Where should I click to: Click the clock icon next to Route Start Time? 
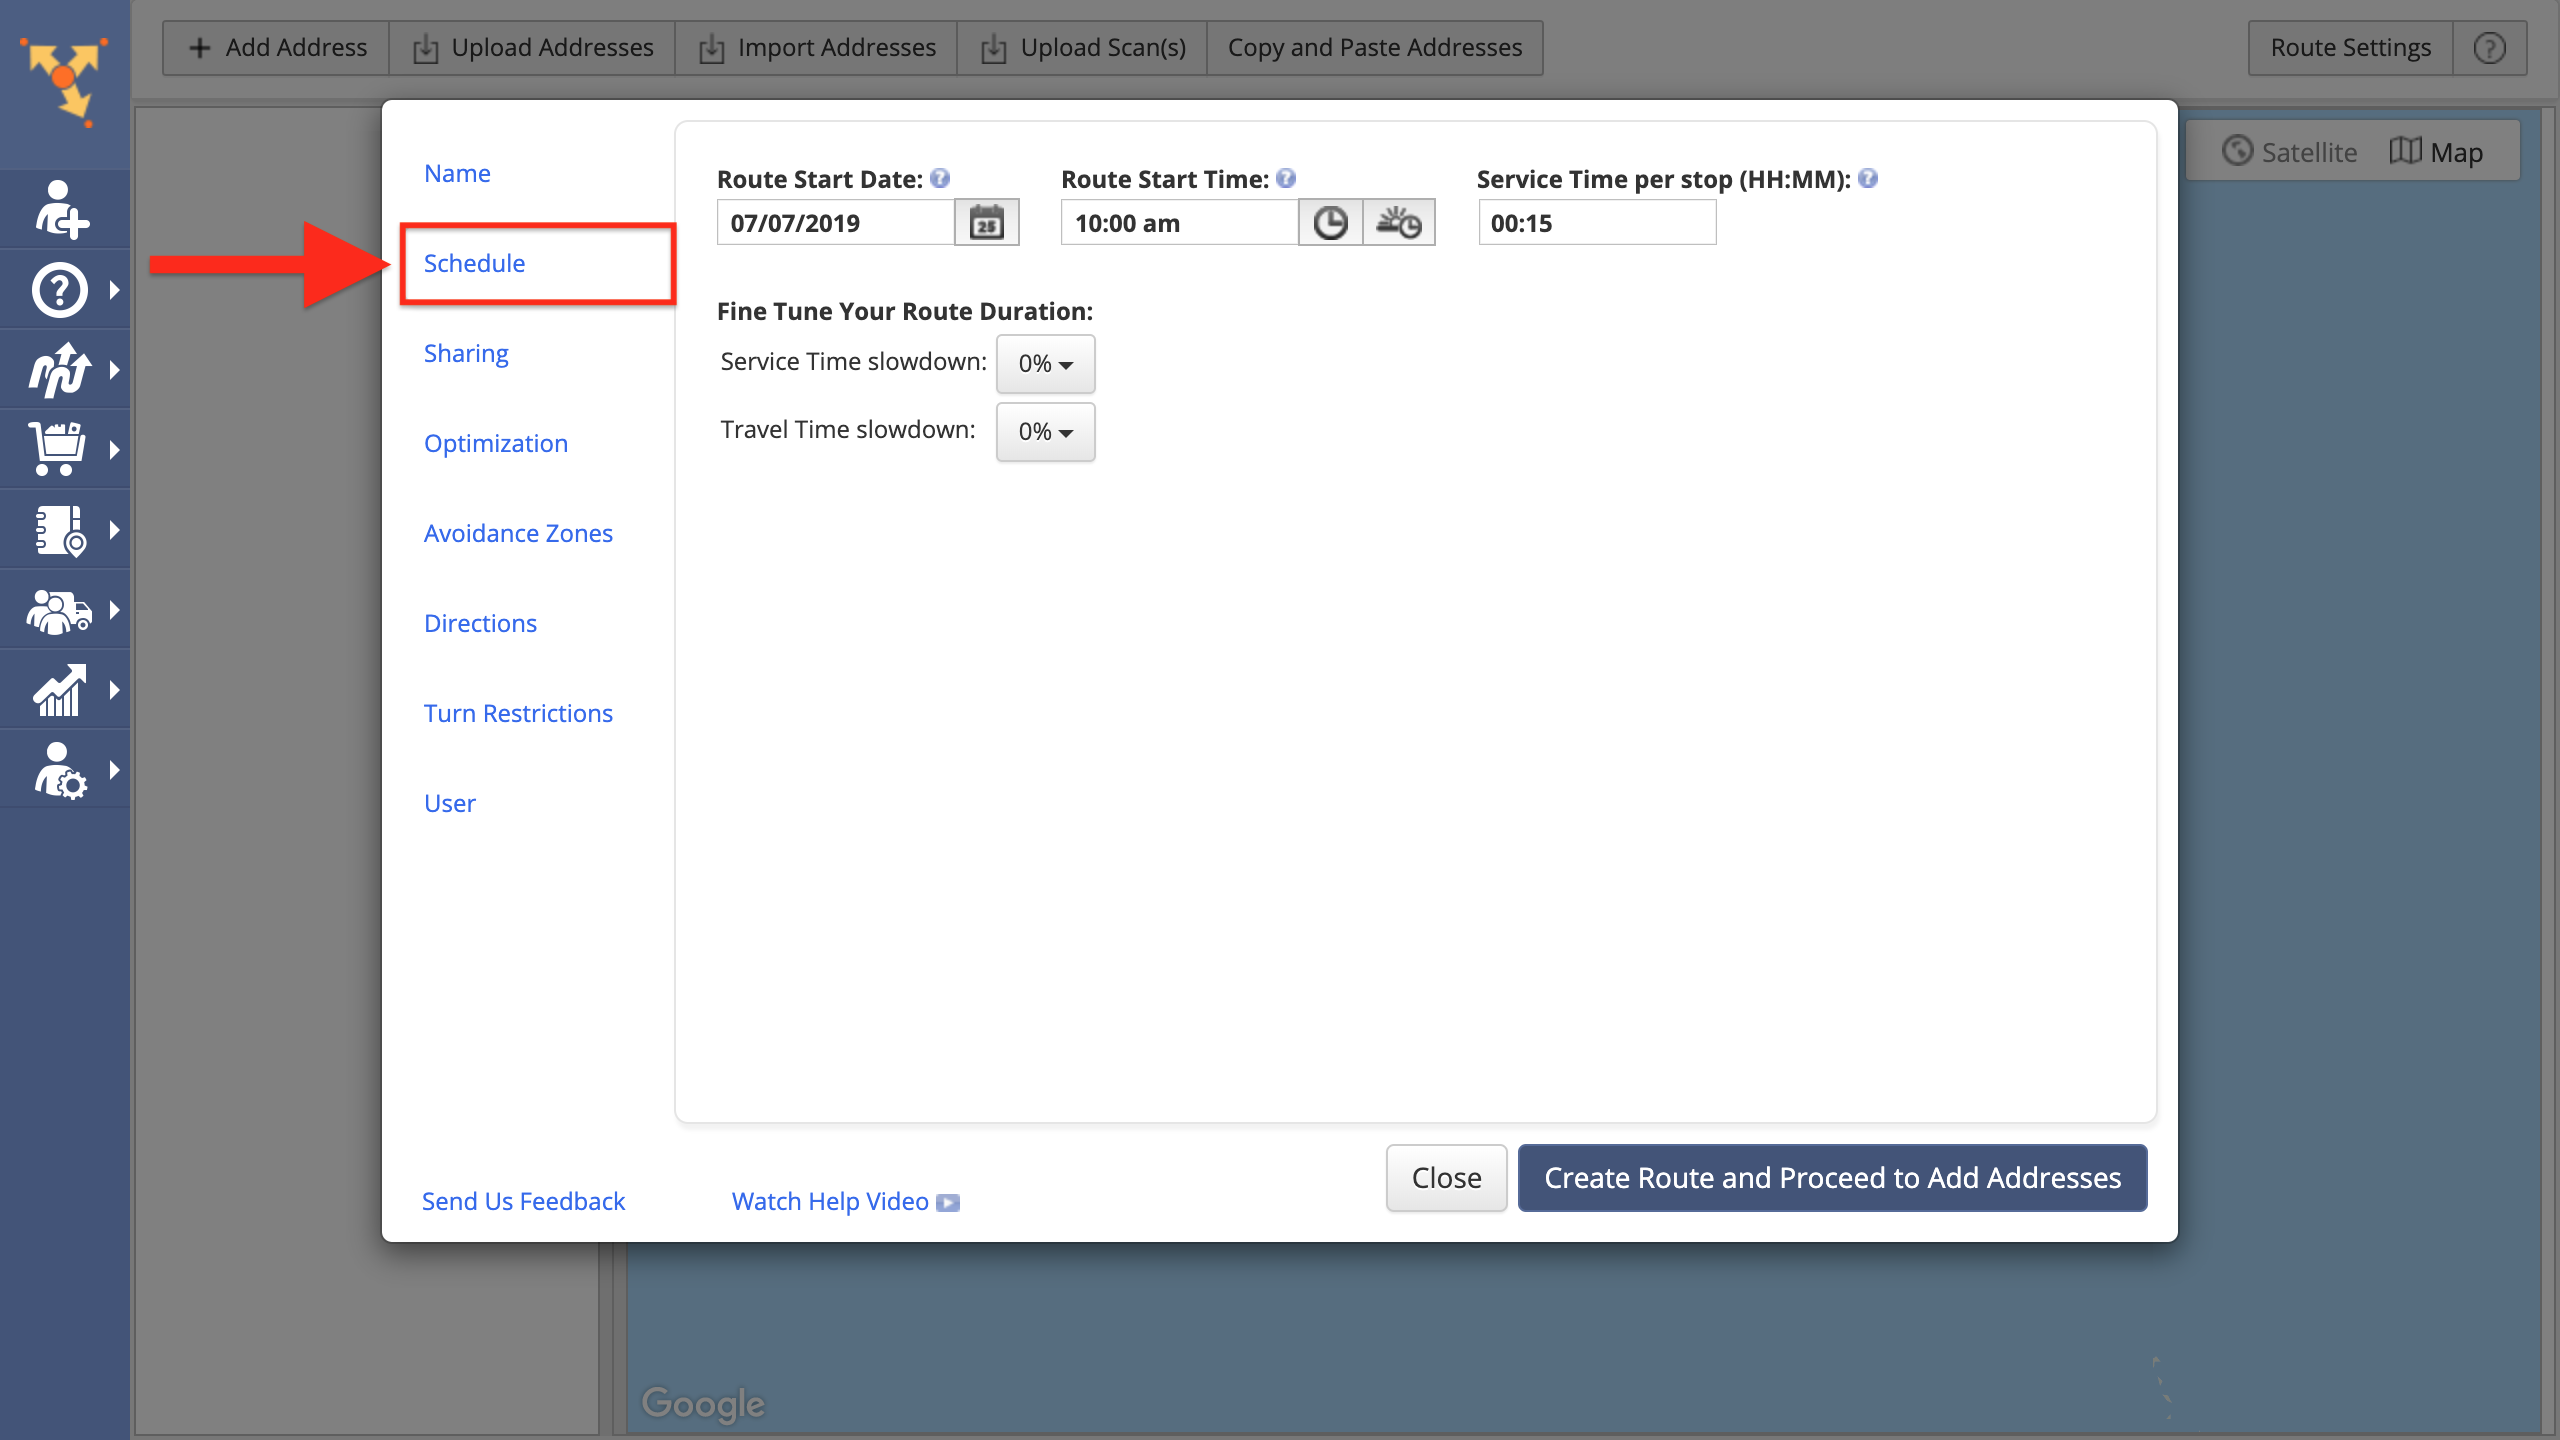[1331, 222]
